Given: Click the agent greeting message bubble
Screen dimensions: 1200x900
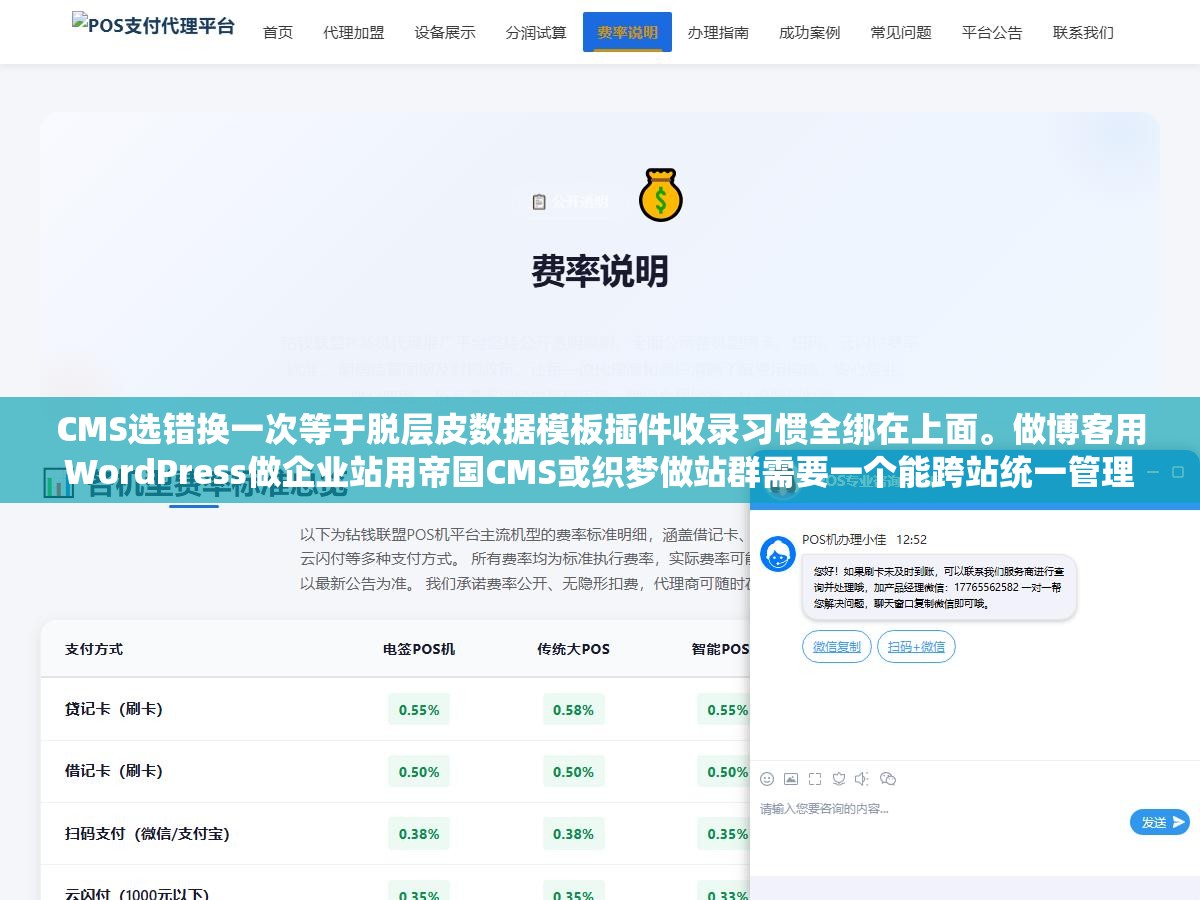Looking at the screenshot, I should tap(939, 587).
